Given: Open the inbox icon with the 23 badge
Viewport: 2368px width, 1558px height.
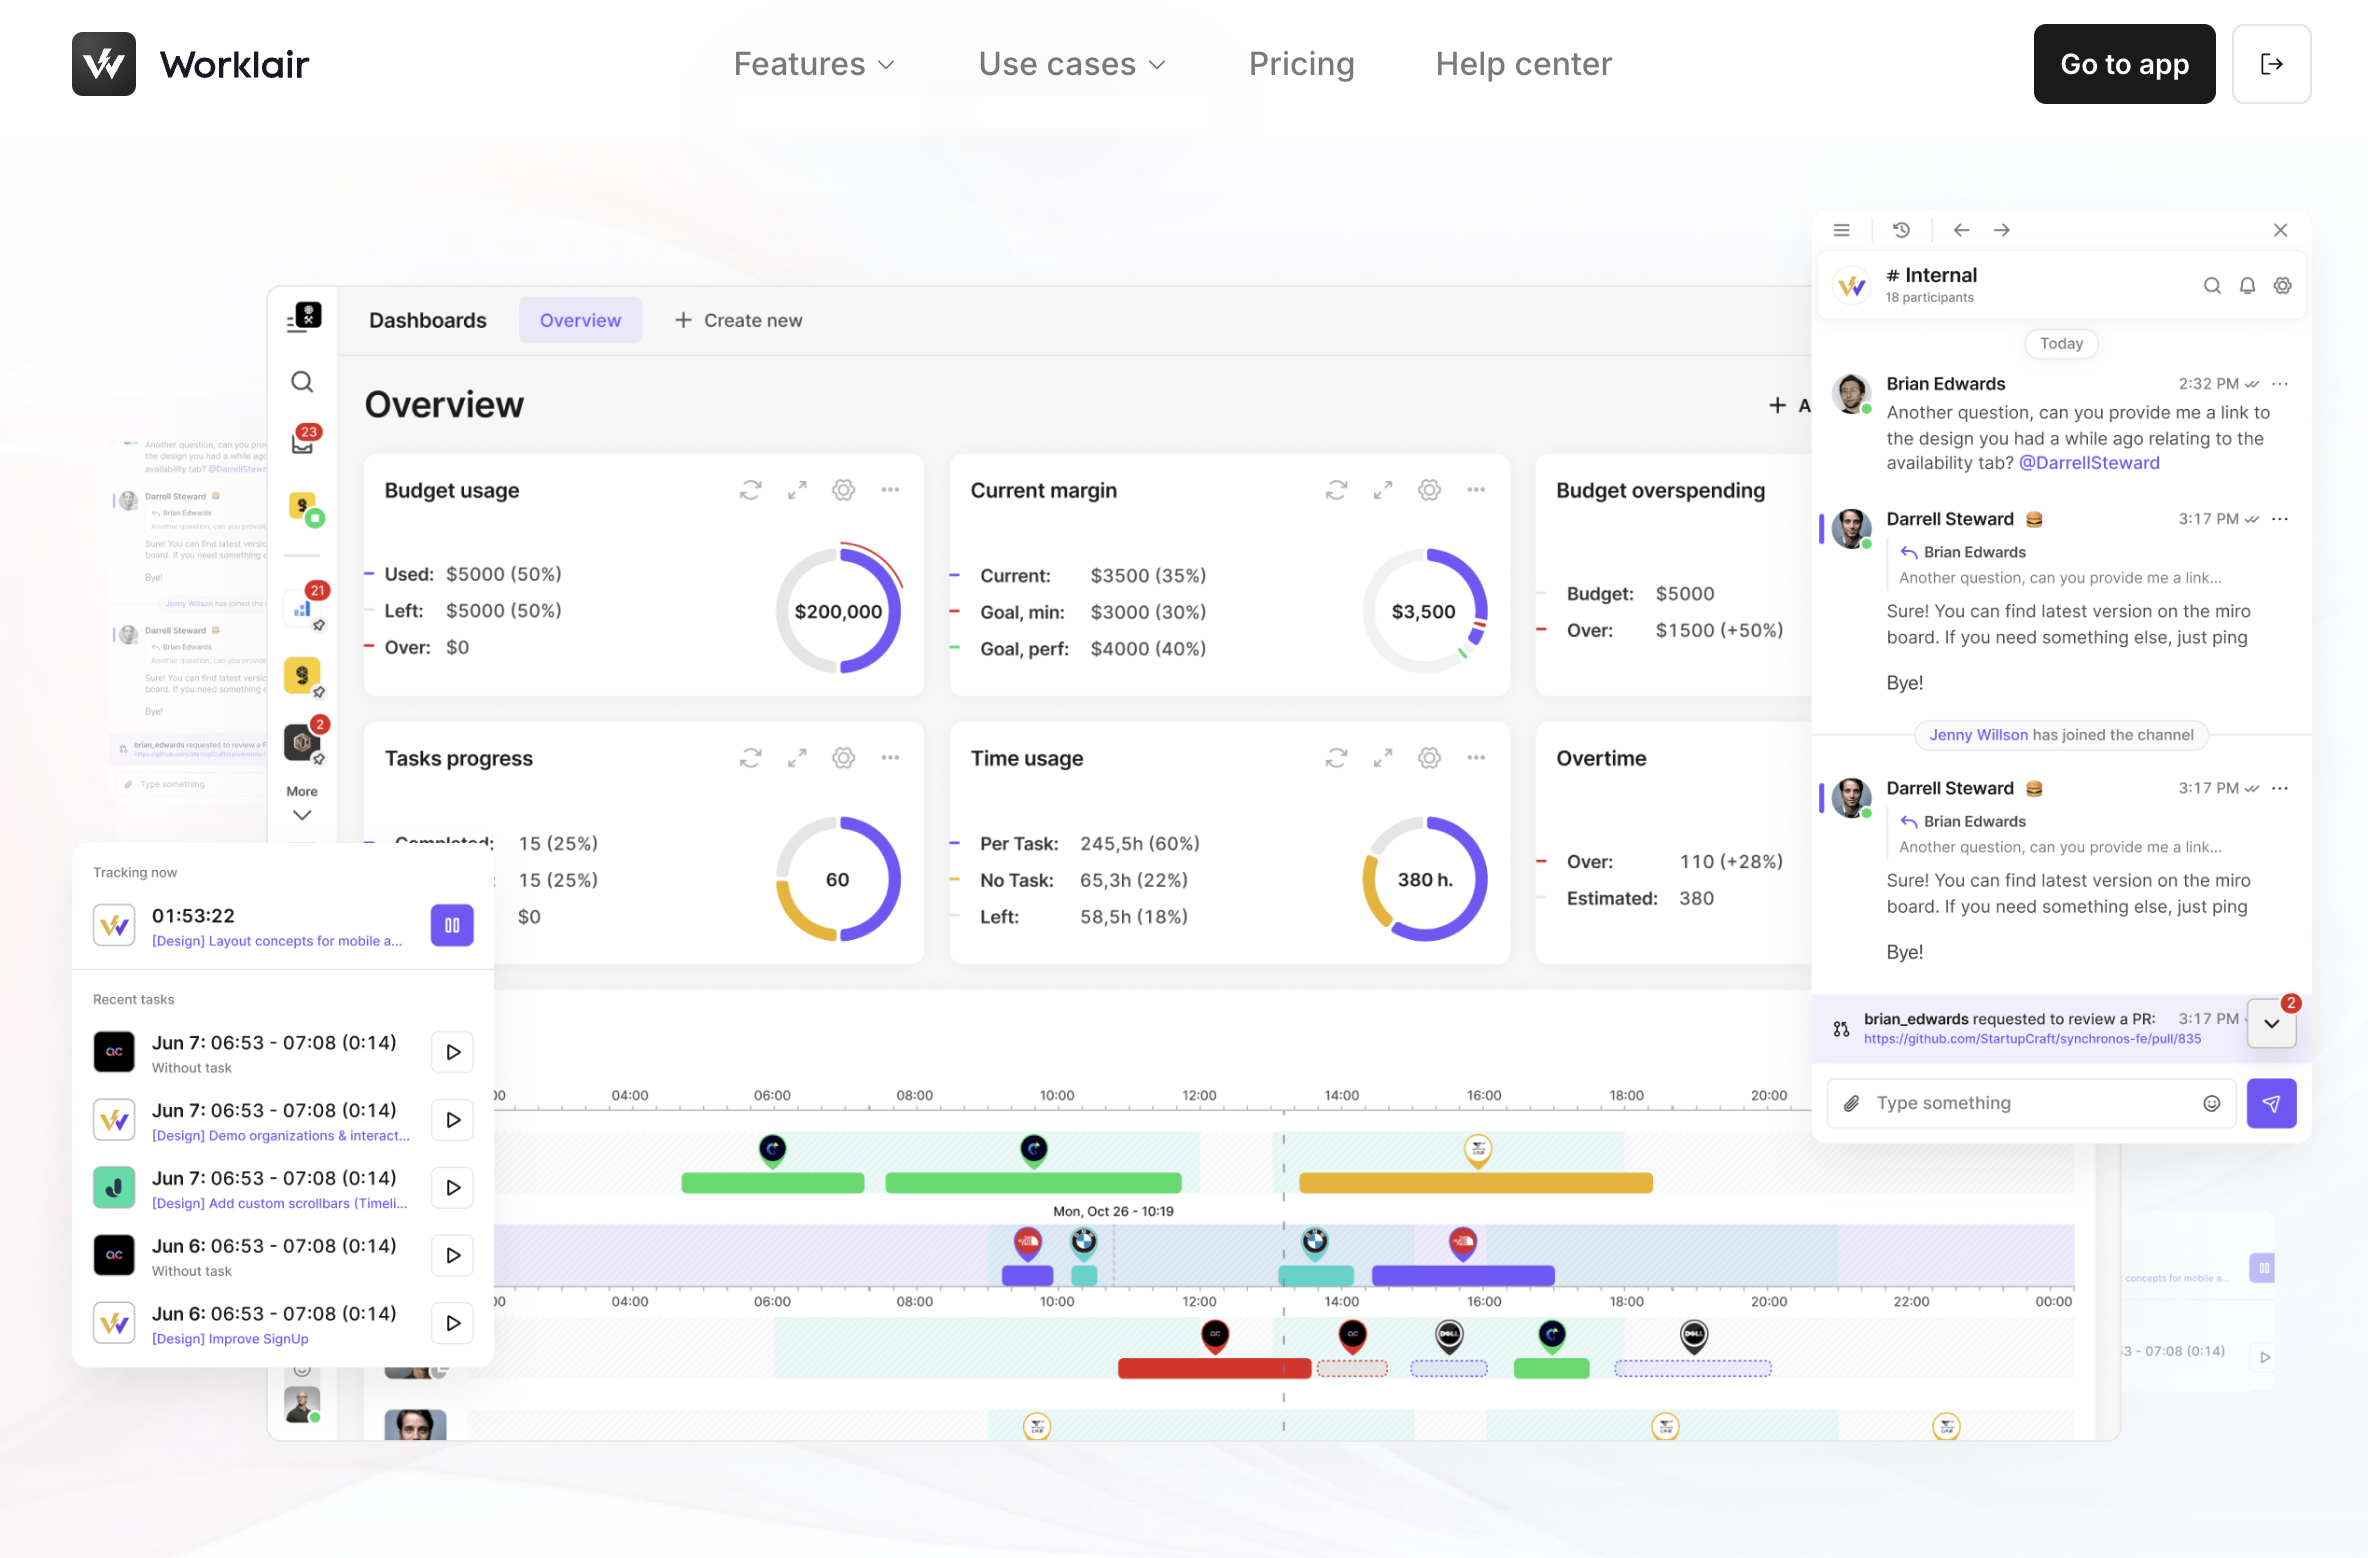Looking at the screenshot, I should pyautogui.click(x=303, y=443).
